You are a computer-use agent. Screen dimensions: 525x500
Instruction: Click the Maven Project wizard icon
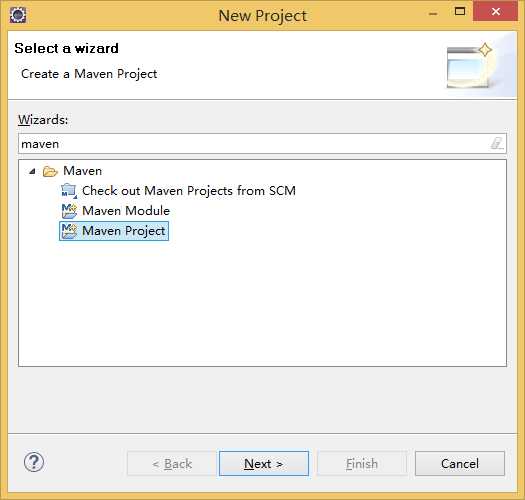click(x=69, y=231)
